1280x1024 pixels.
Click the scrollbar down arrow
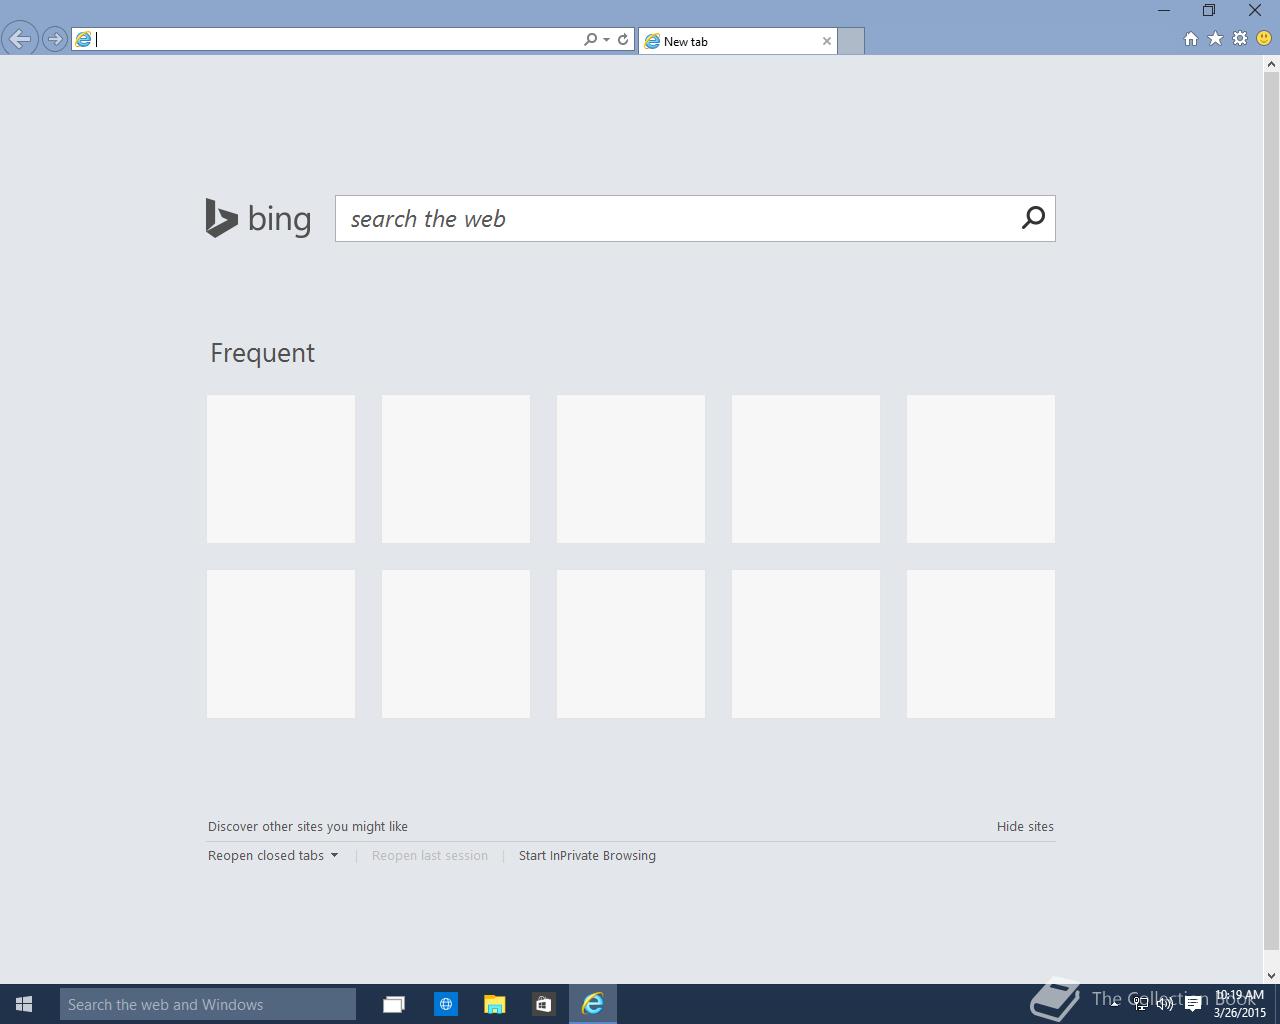[1271, 976]
